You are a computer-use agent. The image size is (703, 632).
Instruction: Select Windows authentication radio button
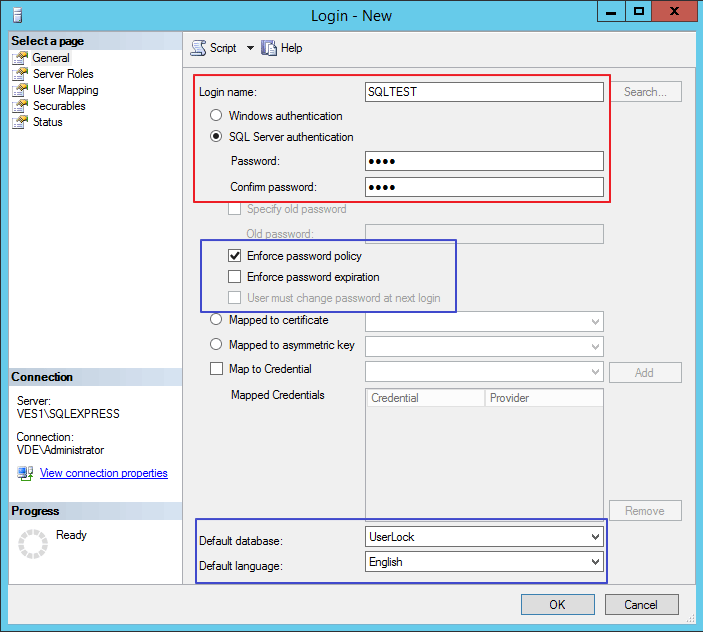point(216,115)
